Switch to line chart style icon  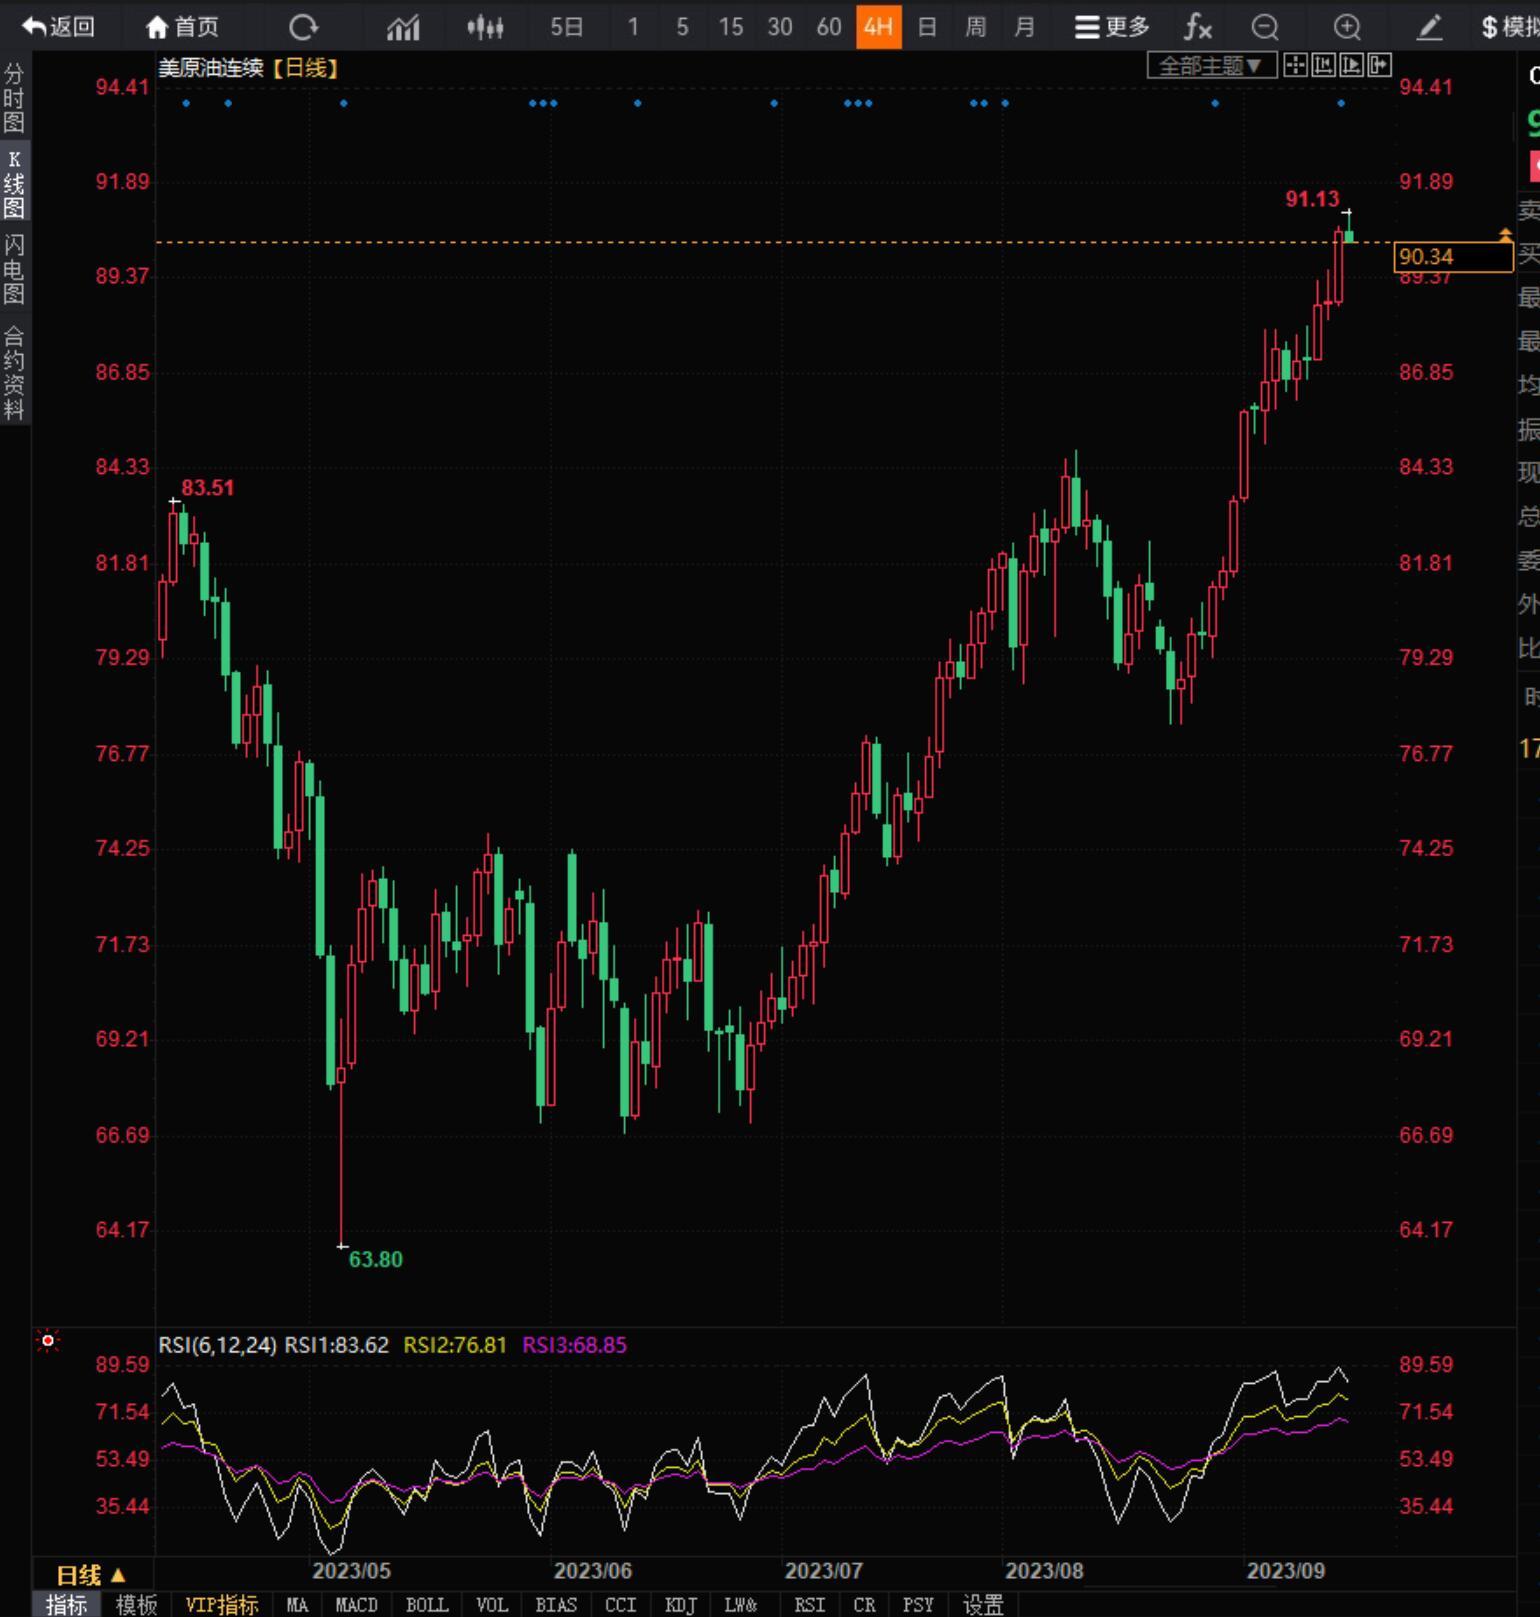403,27
